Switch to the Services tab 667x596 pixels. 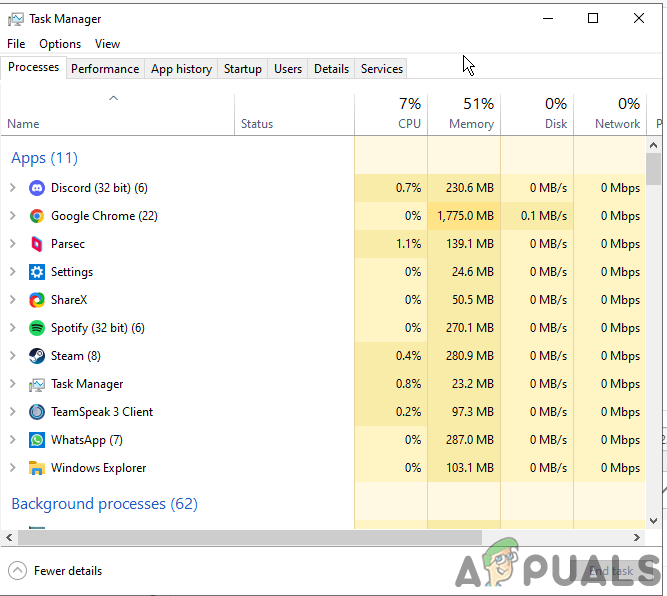coord(382,69)
